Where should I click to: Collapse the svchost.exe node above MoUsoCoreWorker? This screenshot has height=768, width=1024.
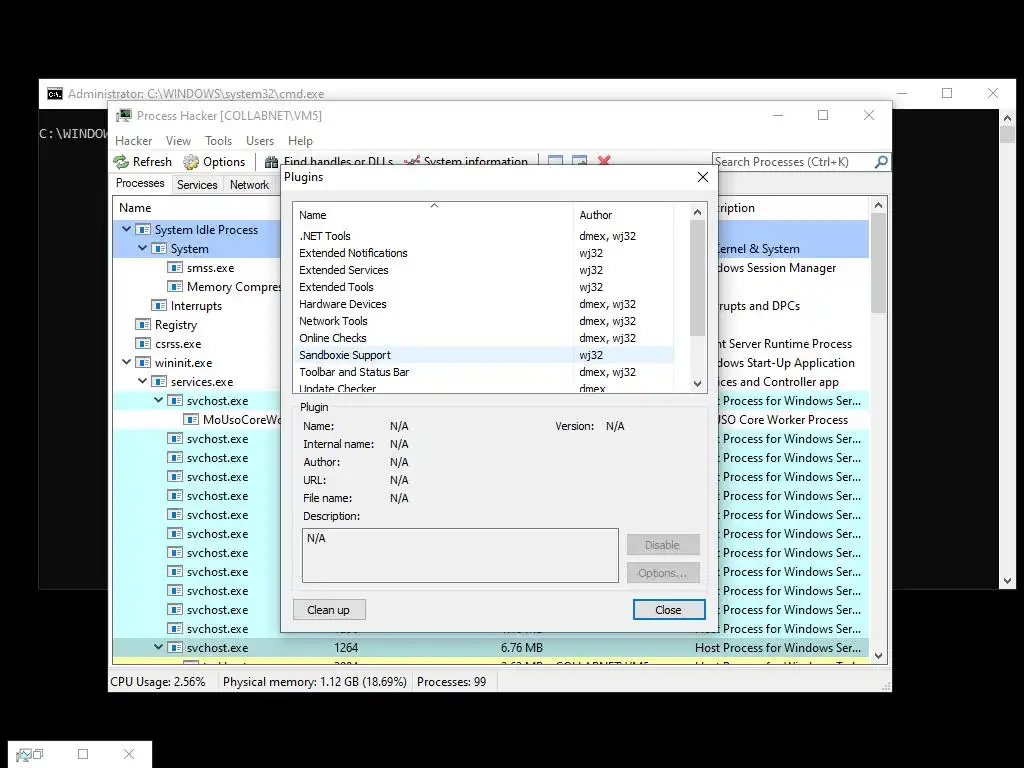point(158,400)
